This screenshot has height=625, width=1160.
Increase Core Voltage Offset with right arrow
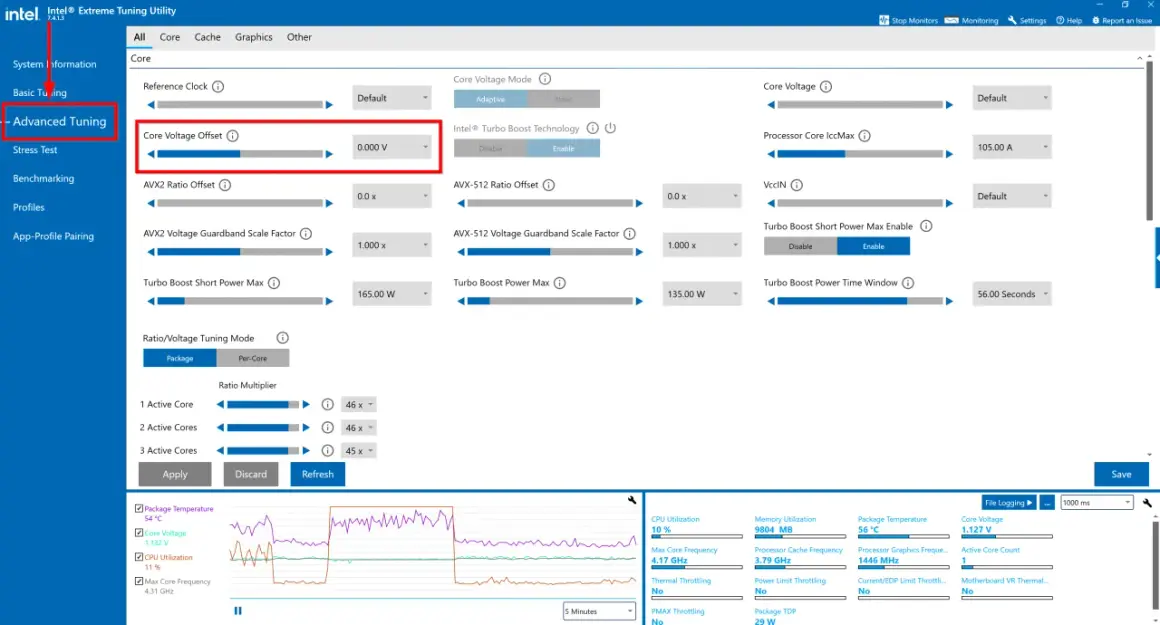click(x=329, y=154)
